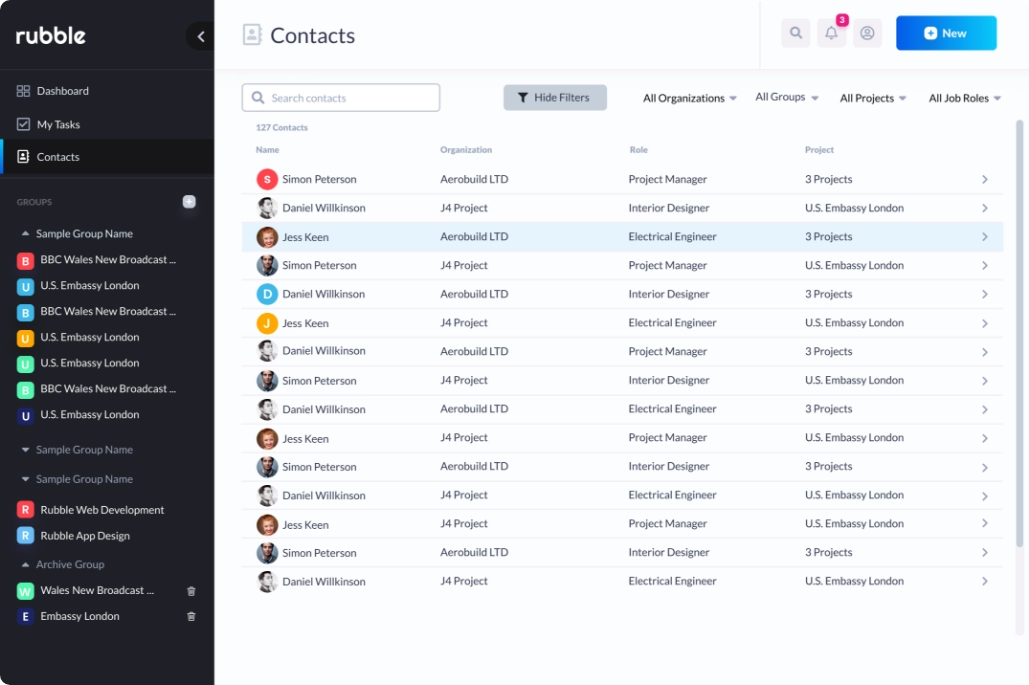Viewport: 1029px width, 685px height.
Task: Toggle Hide Filters
Action: pos(554,97)
